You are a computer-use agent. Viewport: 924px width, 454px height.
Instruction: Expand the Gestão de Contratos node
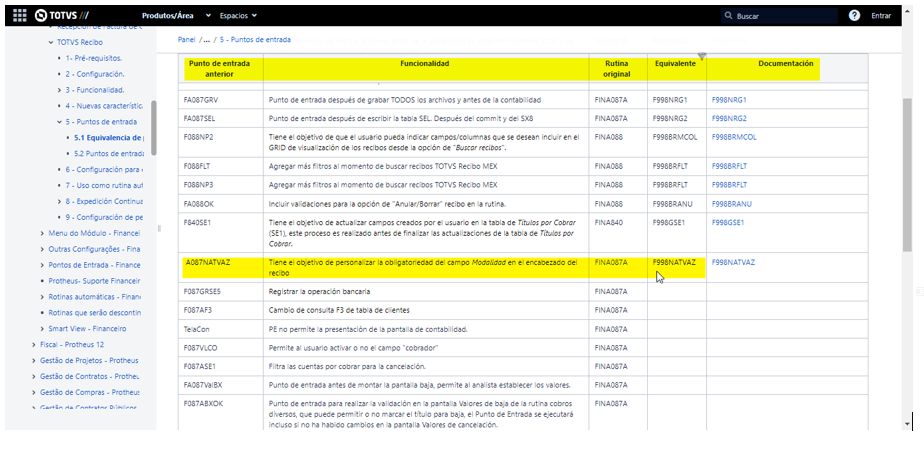34,376
